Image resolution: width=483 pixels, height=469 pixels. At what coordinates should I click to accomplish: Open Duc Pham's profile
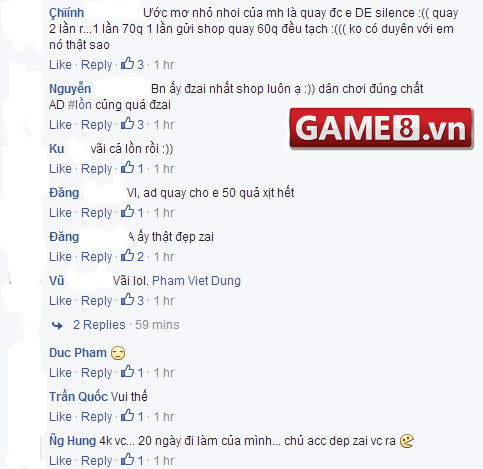[78, 353]
